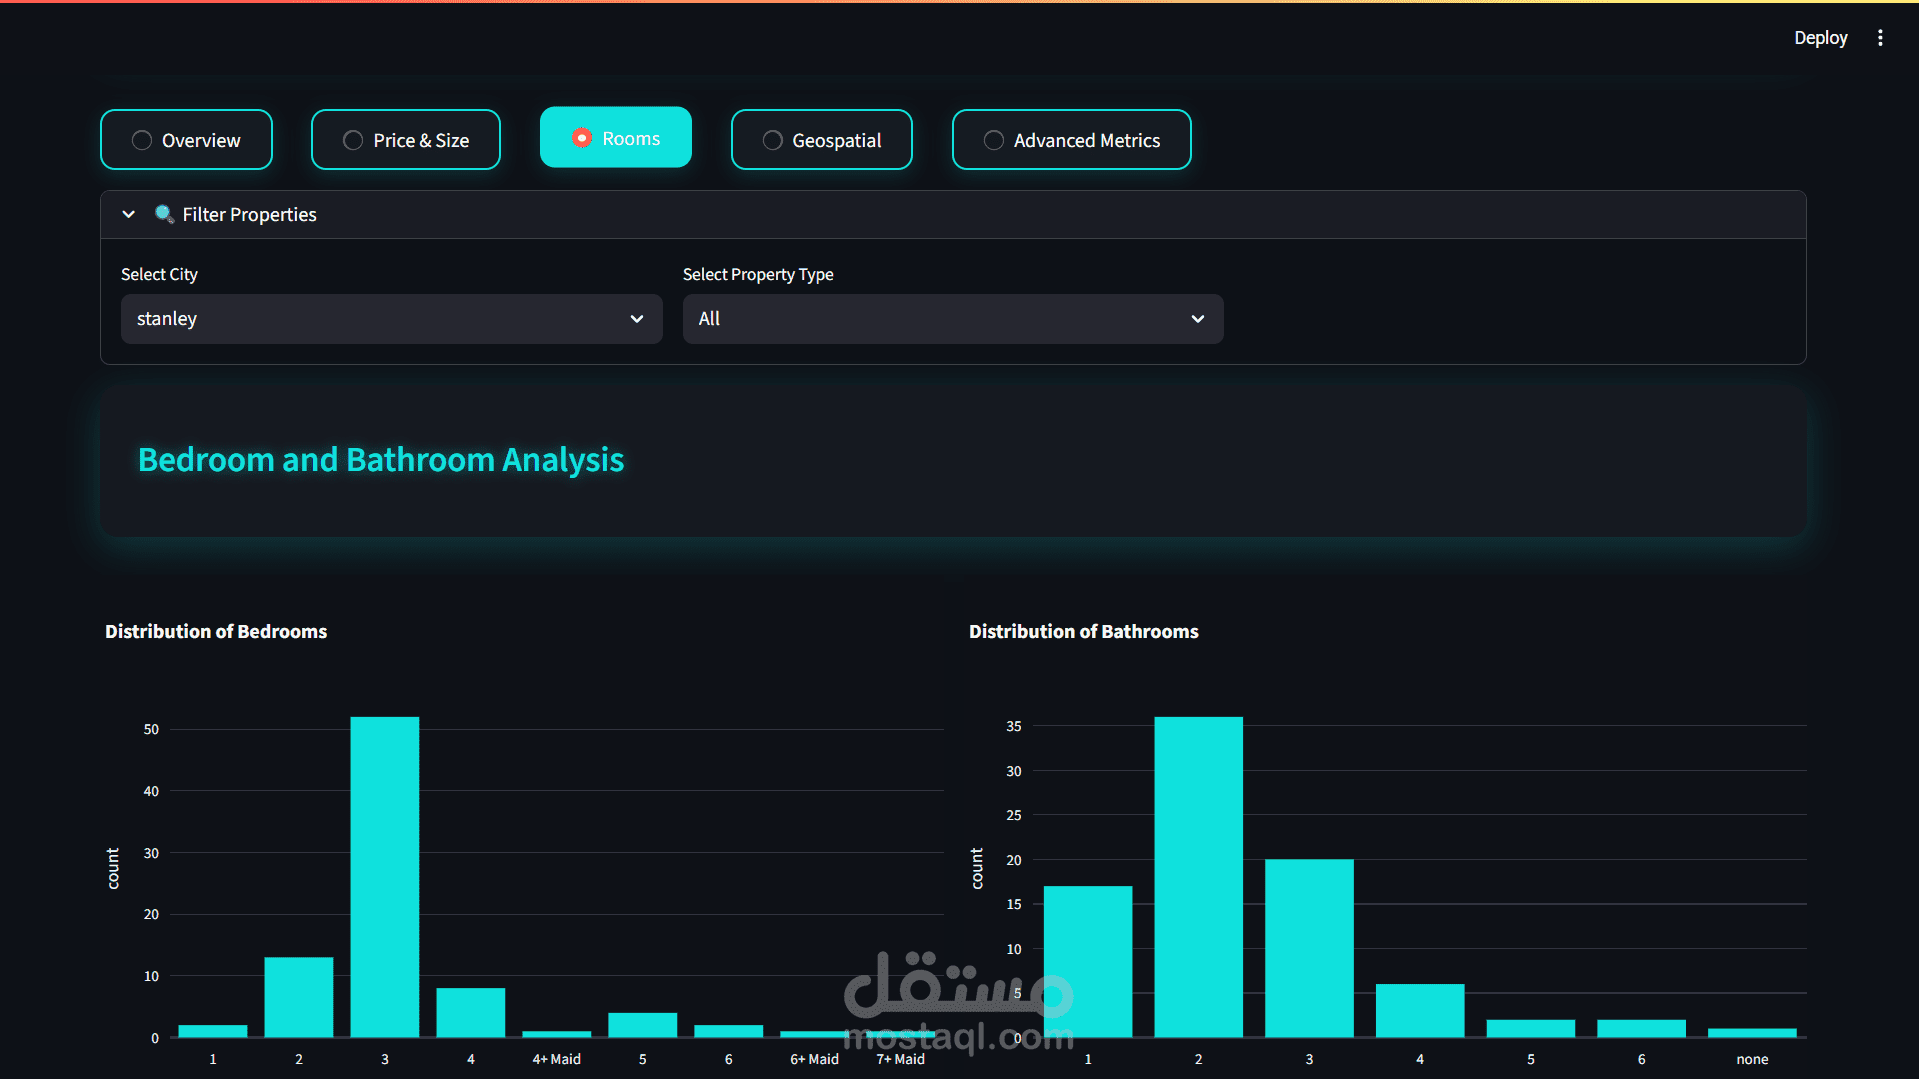Click the 3-bedroom bar in chart
The height and width of the screenshot is (1079, 1919).
tap(385, 877)
